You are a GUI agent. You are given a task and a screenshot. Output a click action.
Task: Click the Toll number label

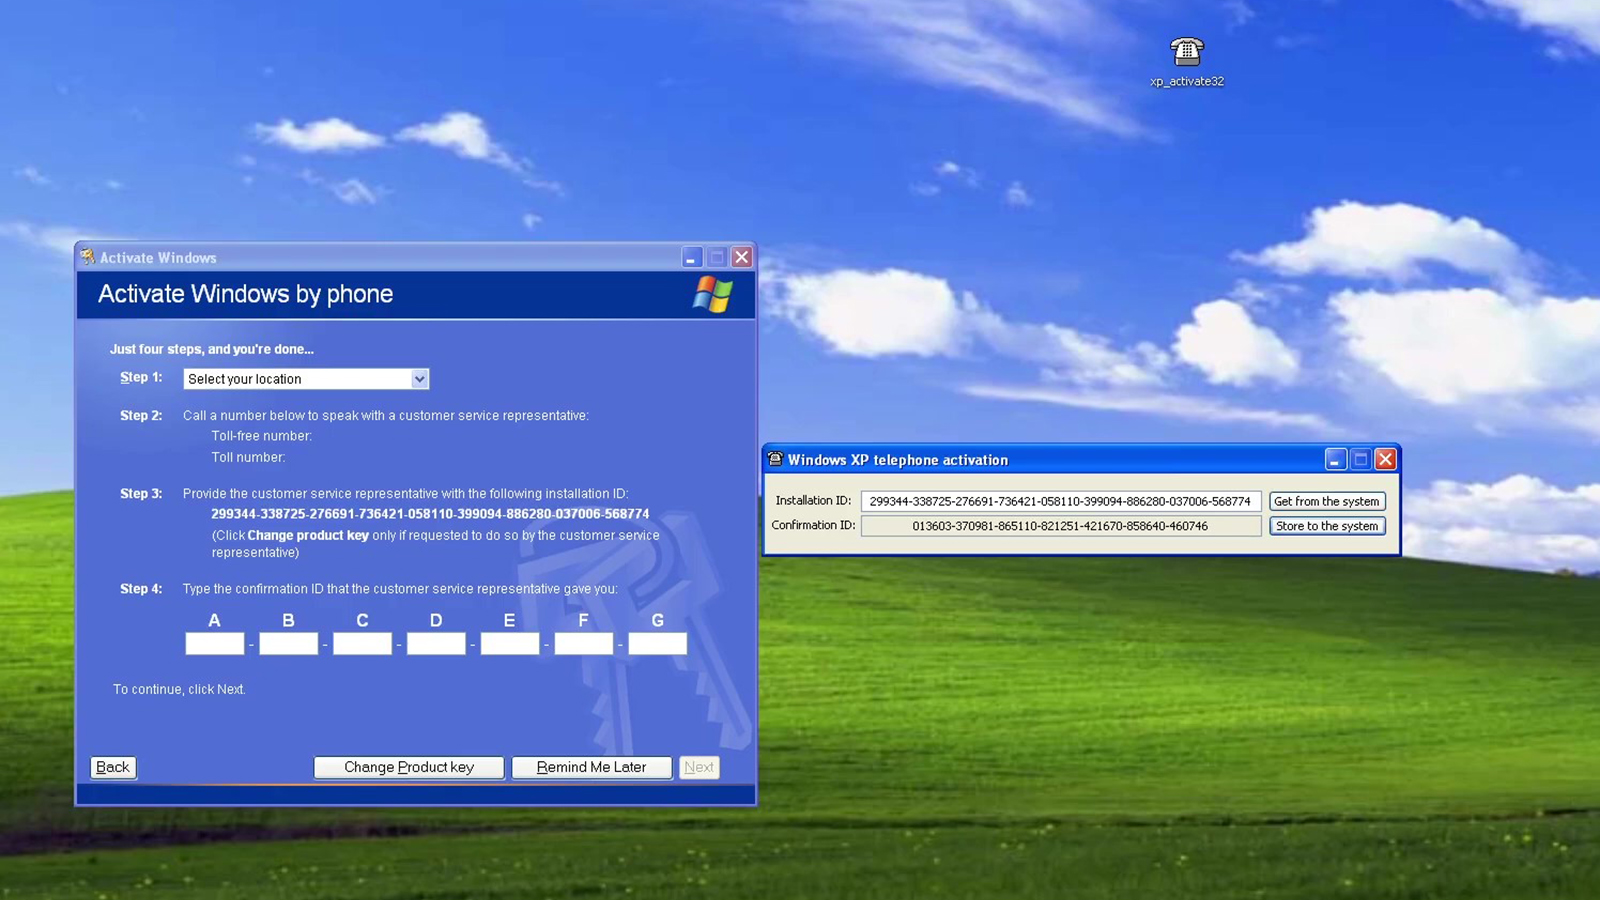248,457
